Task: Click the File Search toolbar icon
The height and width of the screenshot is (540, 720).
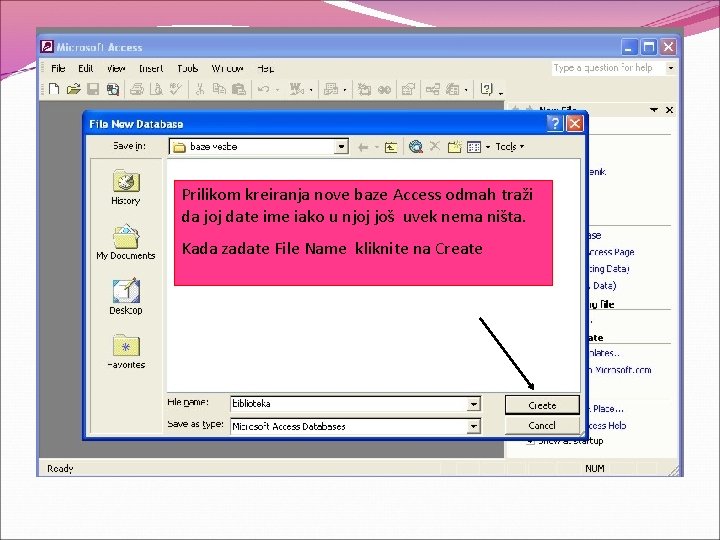Action: point(113,89)
